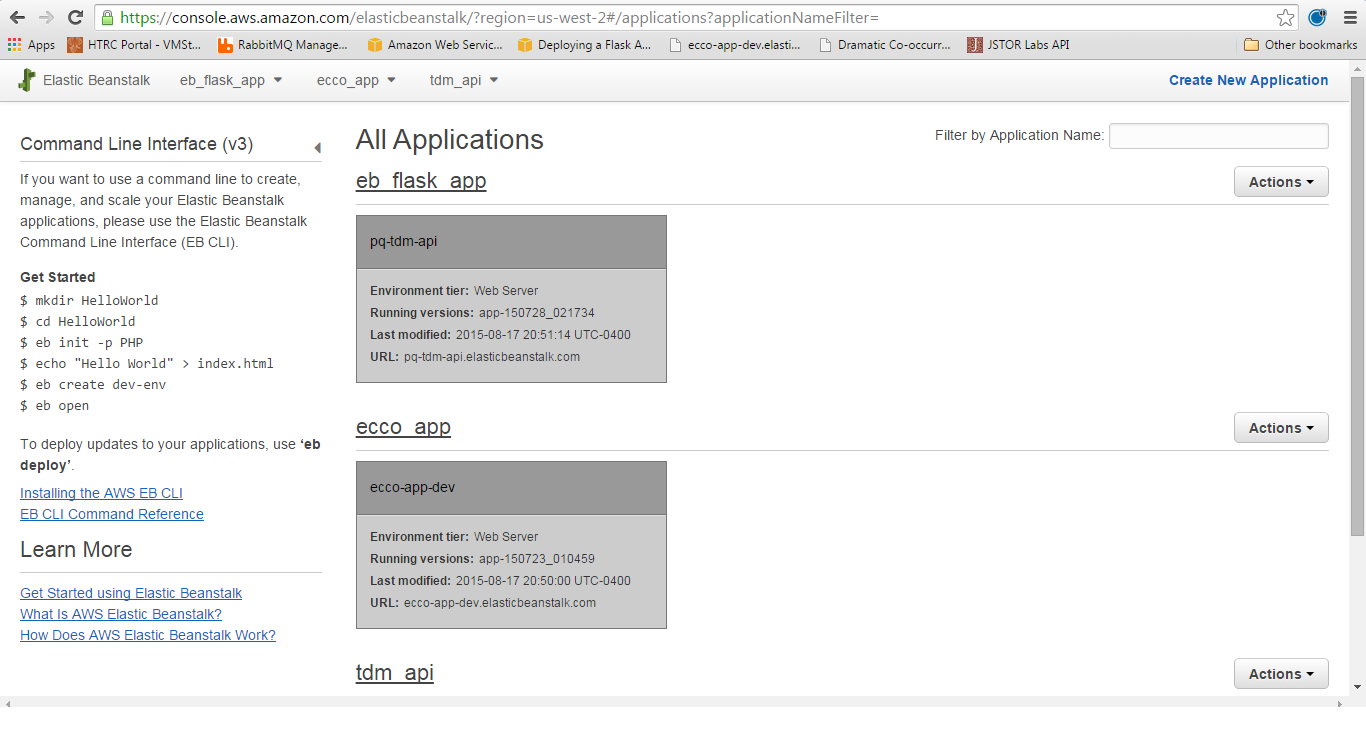Open the Chrome hamburger menu

coord(1349,17)
